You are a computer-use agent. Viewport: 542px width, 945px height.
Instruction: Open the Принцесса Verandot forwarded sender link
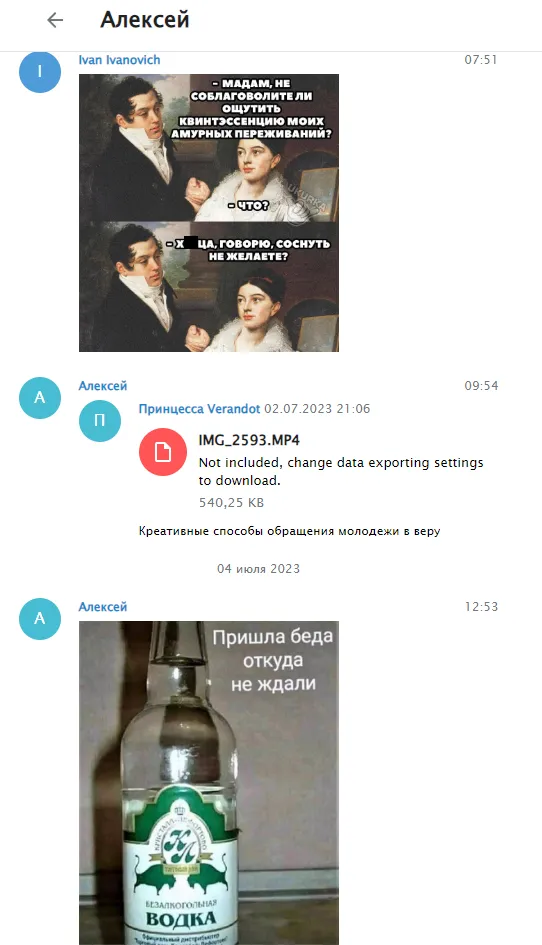coord(200,409)
